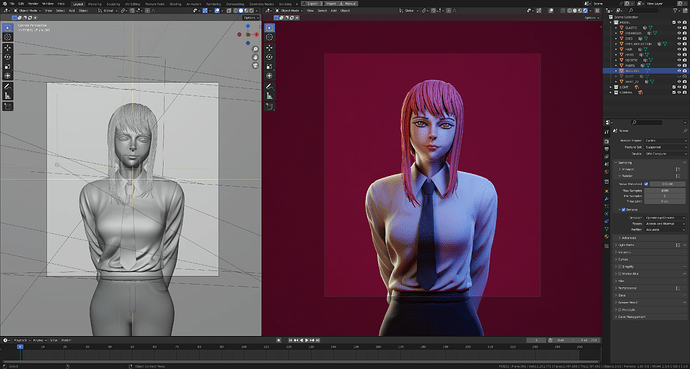This screenshot has width=690, height=369.
Task: Open the Edit menu
Action: [x=21, y=4]
